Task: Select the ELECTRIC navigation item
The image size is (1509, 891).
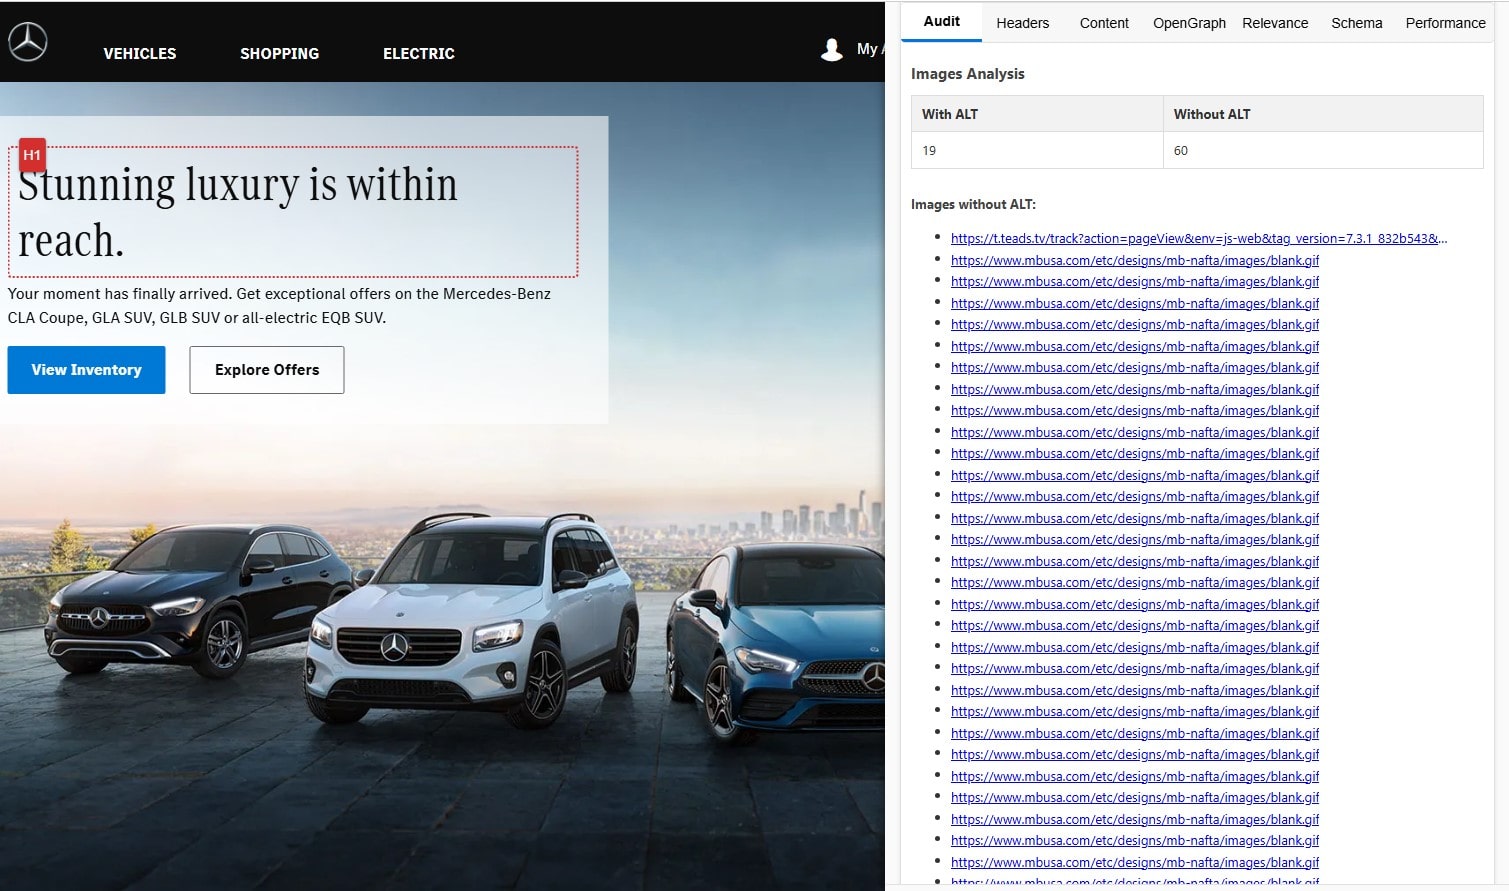Action: click(418, 54)
